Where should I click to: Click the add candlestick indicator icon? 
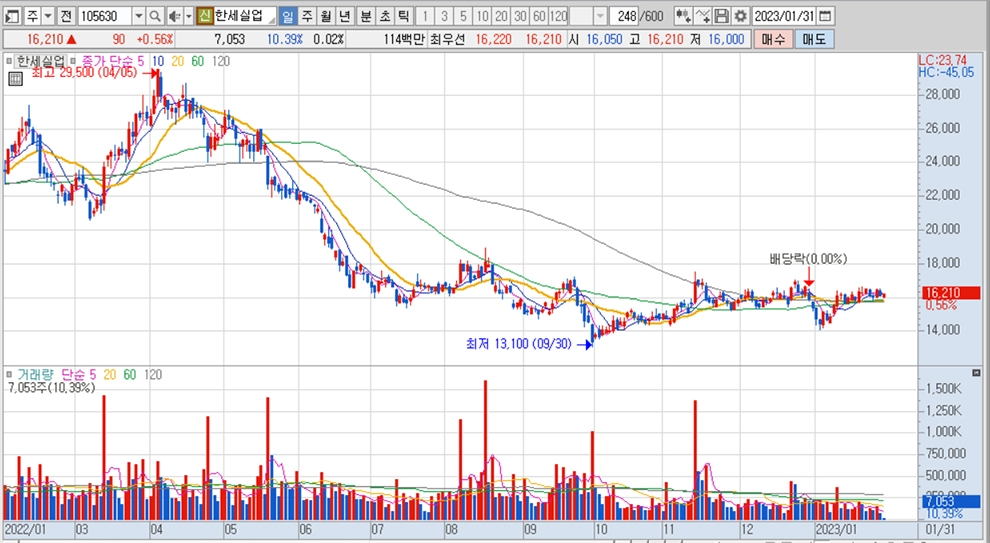point(683,16)
